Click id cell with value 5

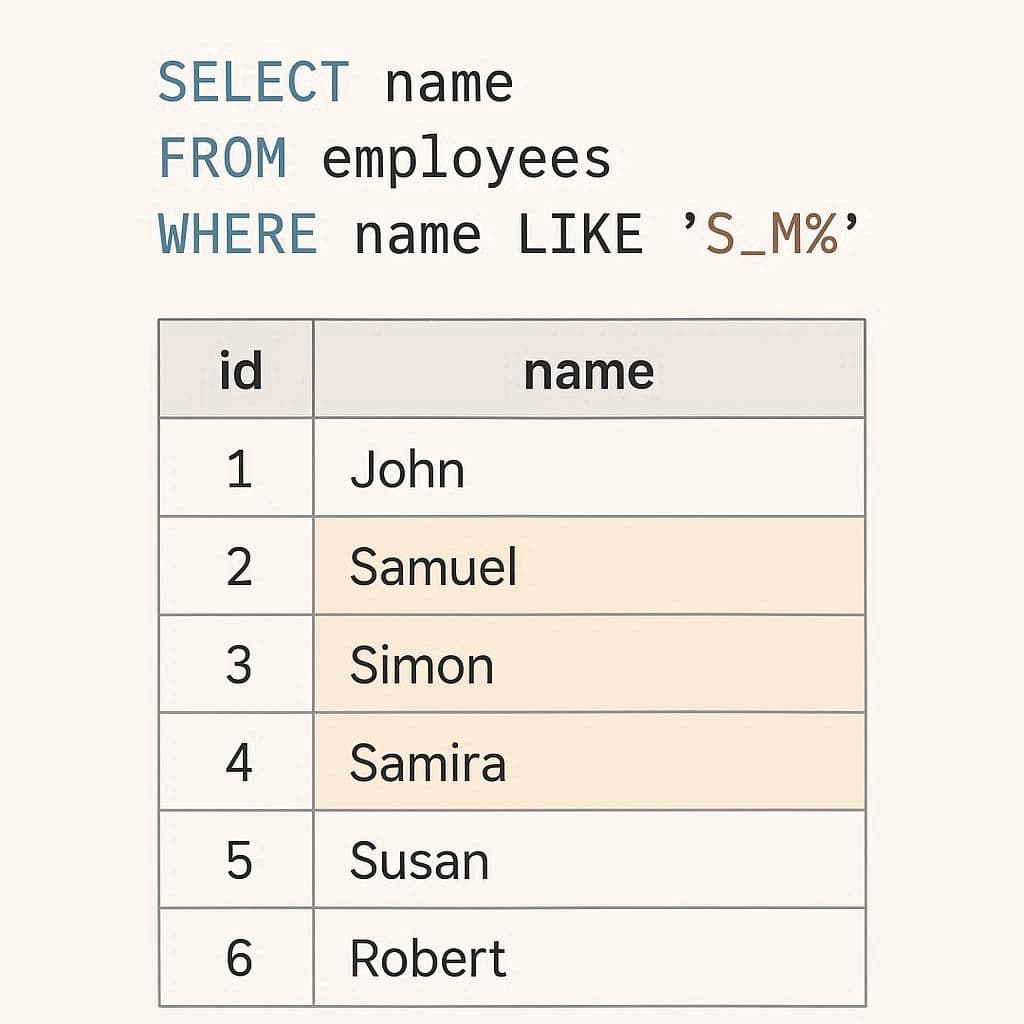(x=236, y=859)
